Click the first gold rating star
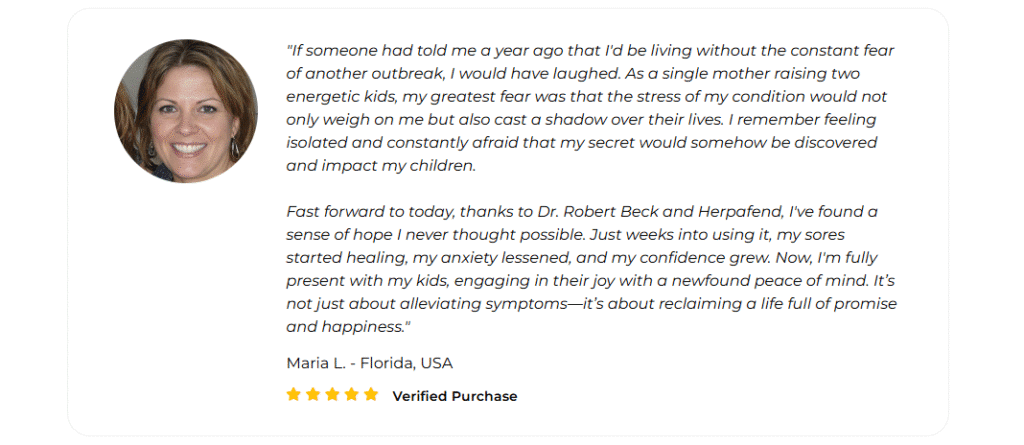 click(293, 394)
